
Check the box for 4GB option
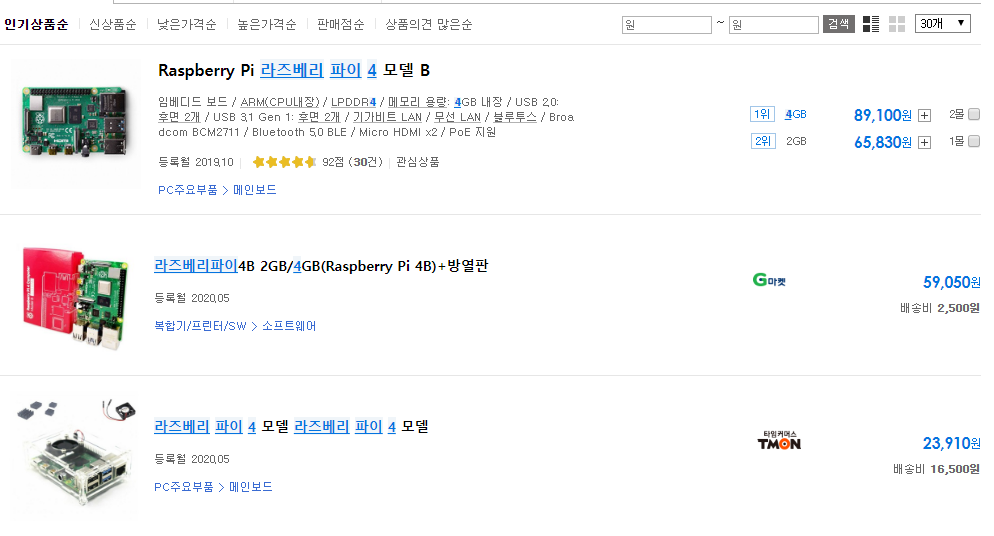974,114
